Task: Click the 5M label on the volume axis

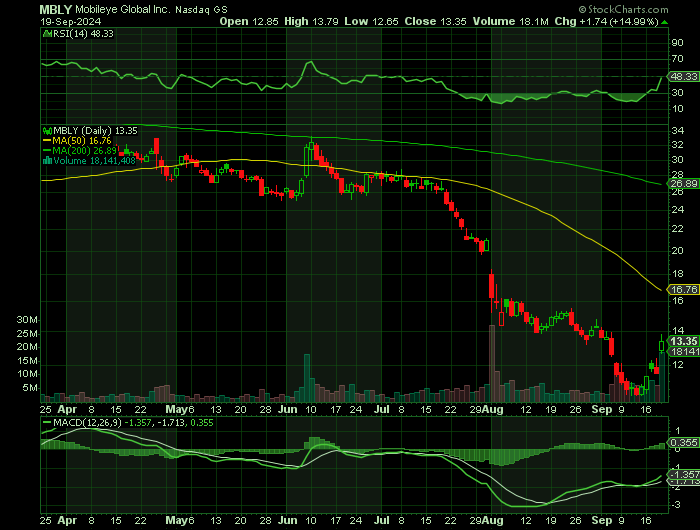Action: point(30,388)
